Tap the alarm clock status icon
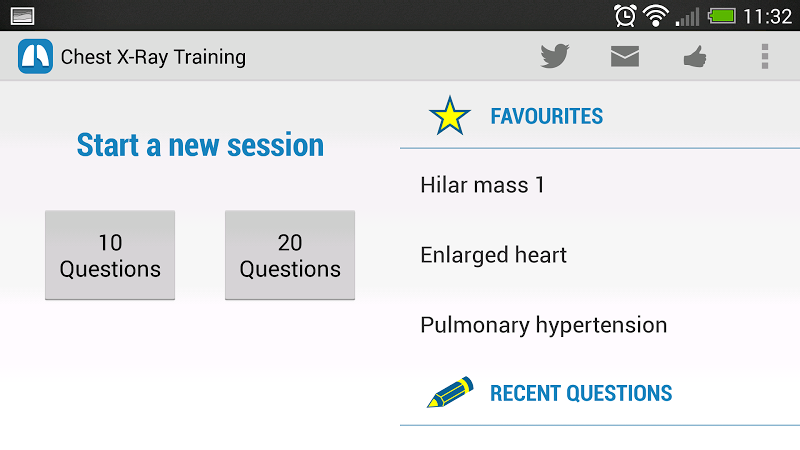 [625, 15]
